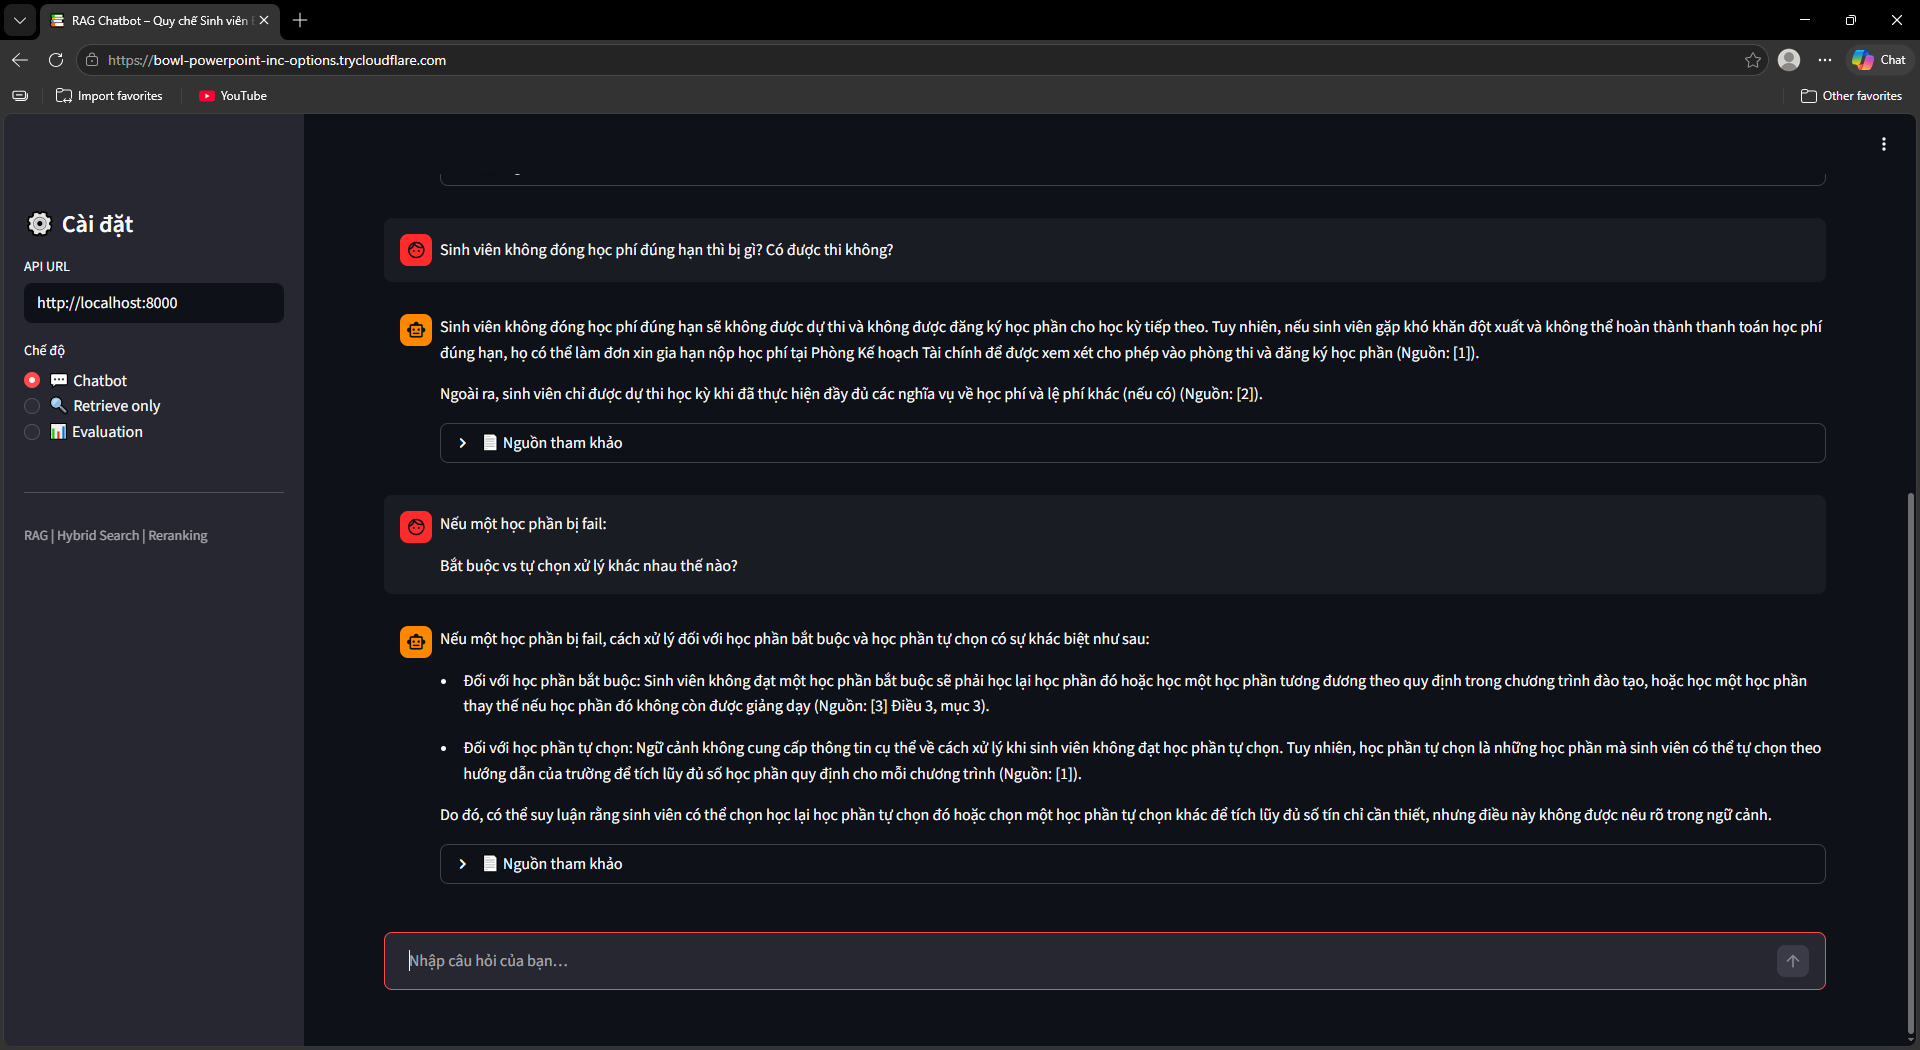
Task: Open the tab list dropdown arrow
Action: click(x=20, y=20)
